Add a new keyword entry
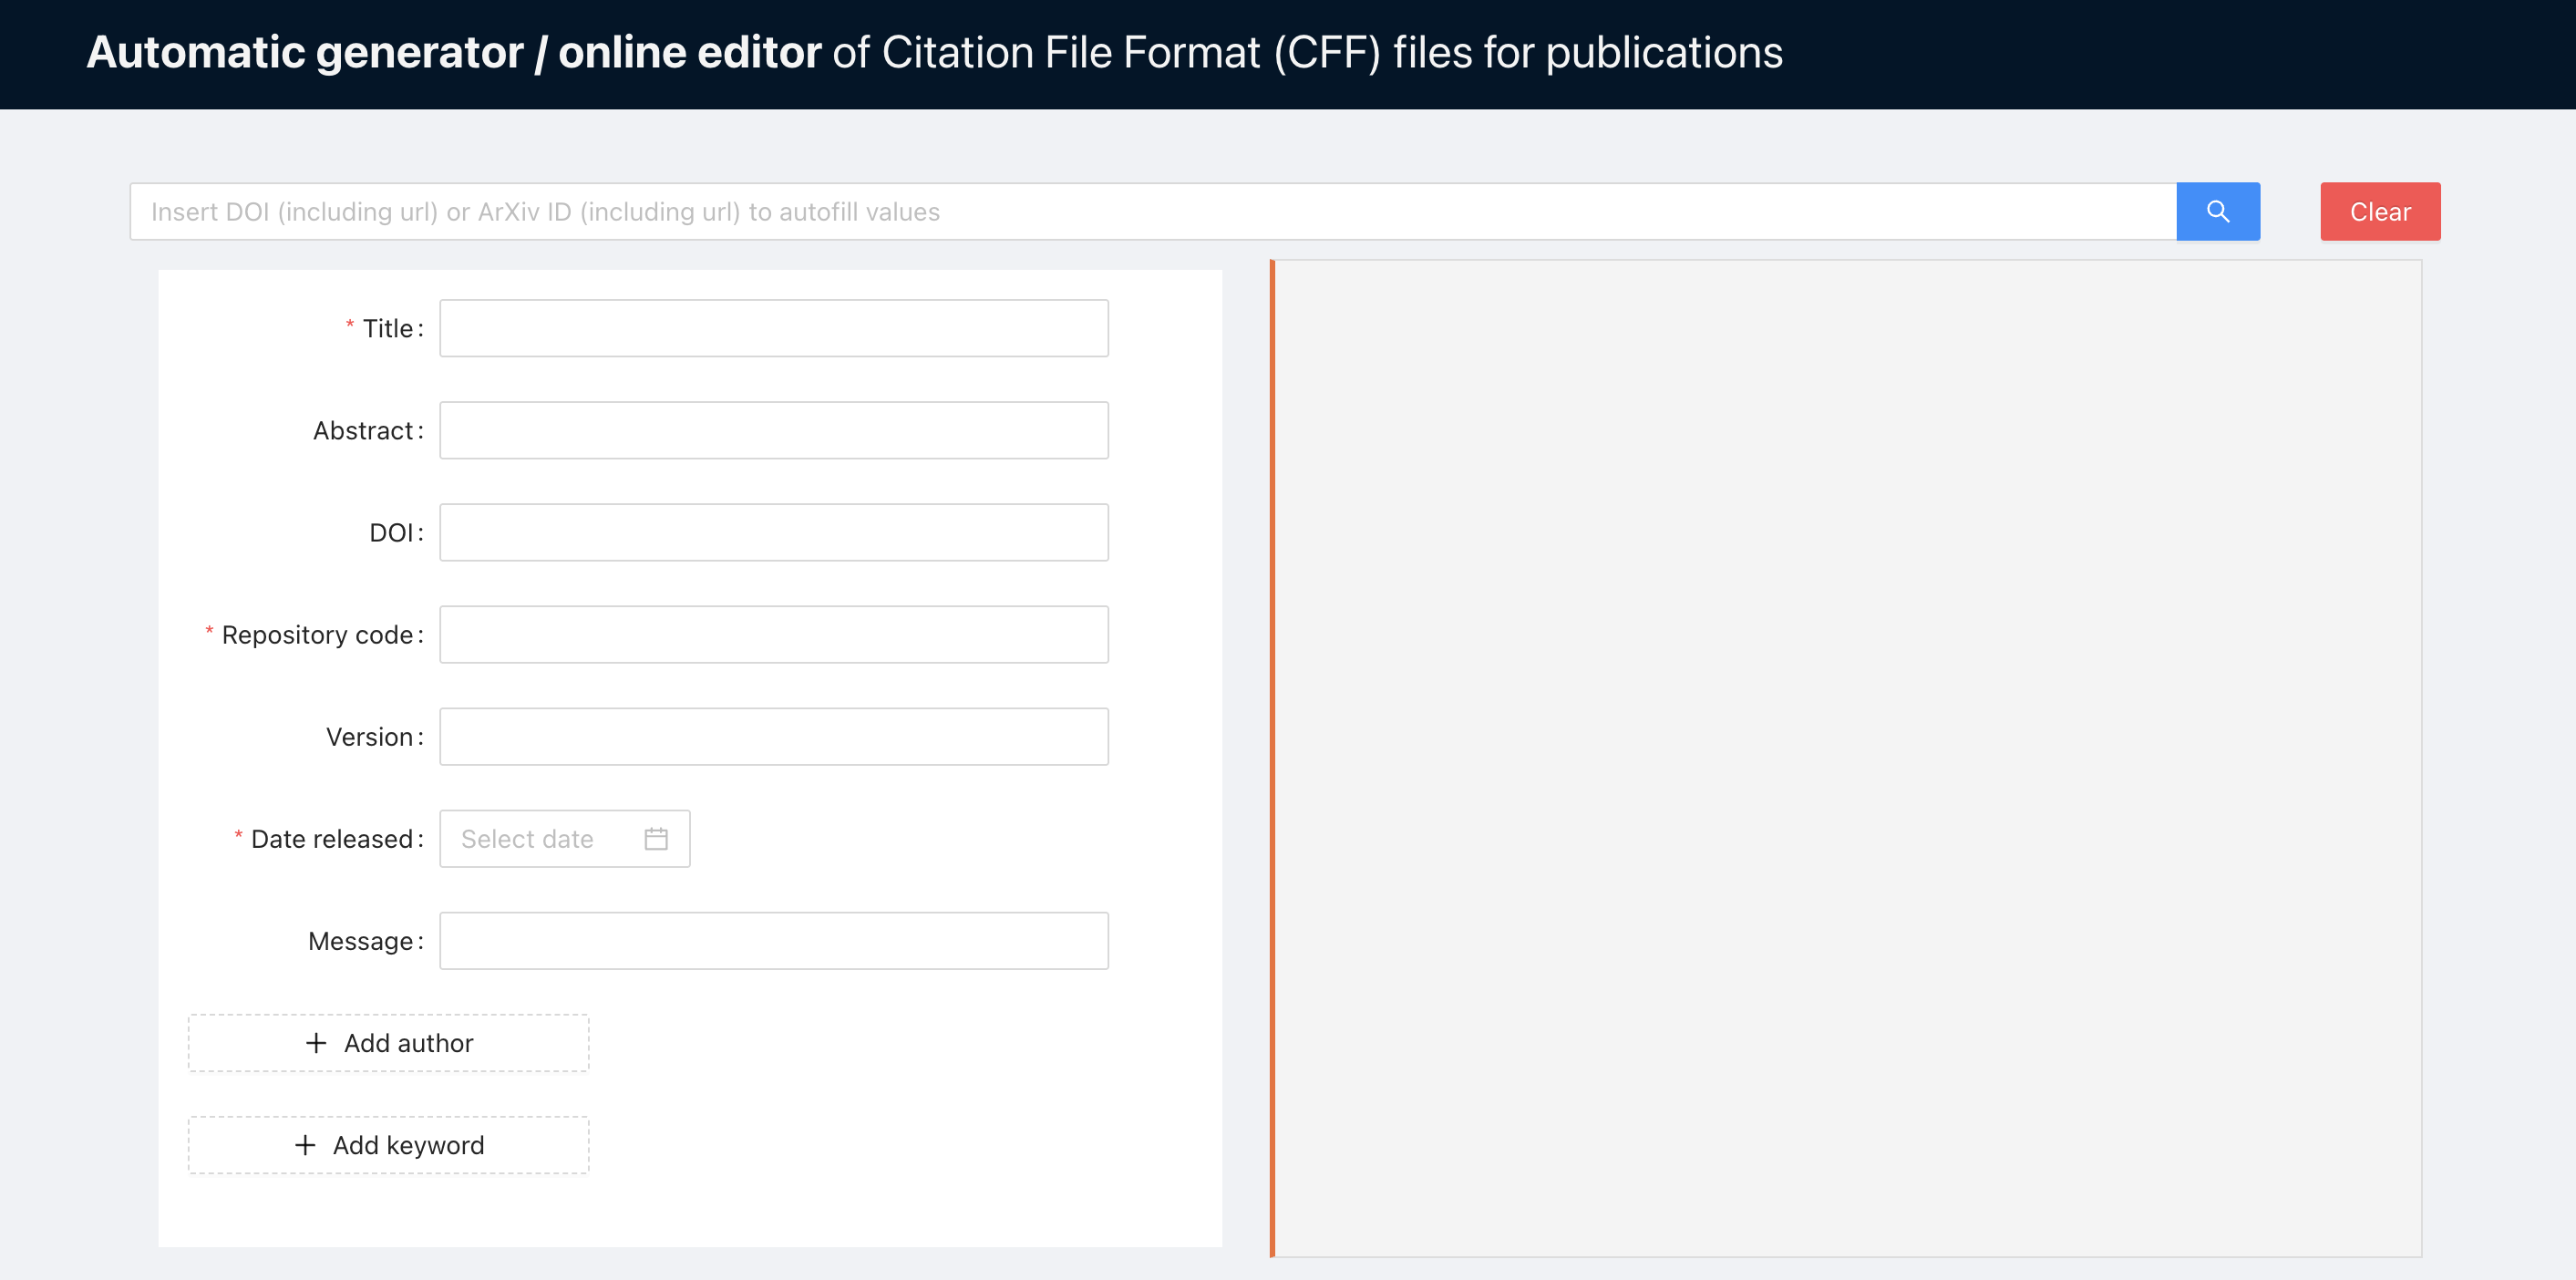The image size is (2576, 1280). coord(388,1145)
